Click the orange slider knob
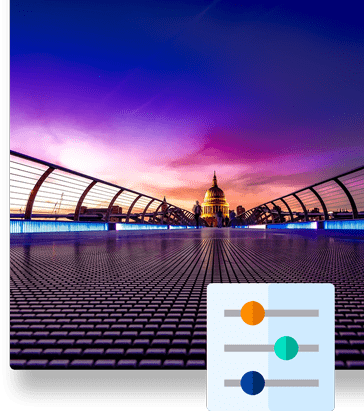364x411 pixels. point(253,313)
